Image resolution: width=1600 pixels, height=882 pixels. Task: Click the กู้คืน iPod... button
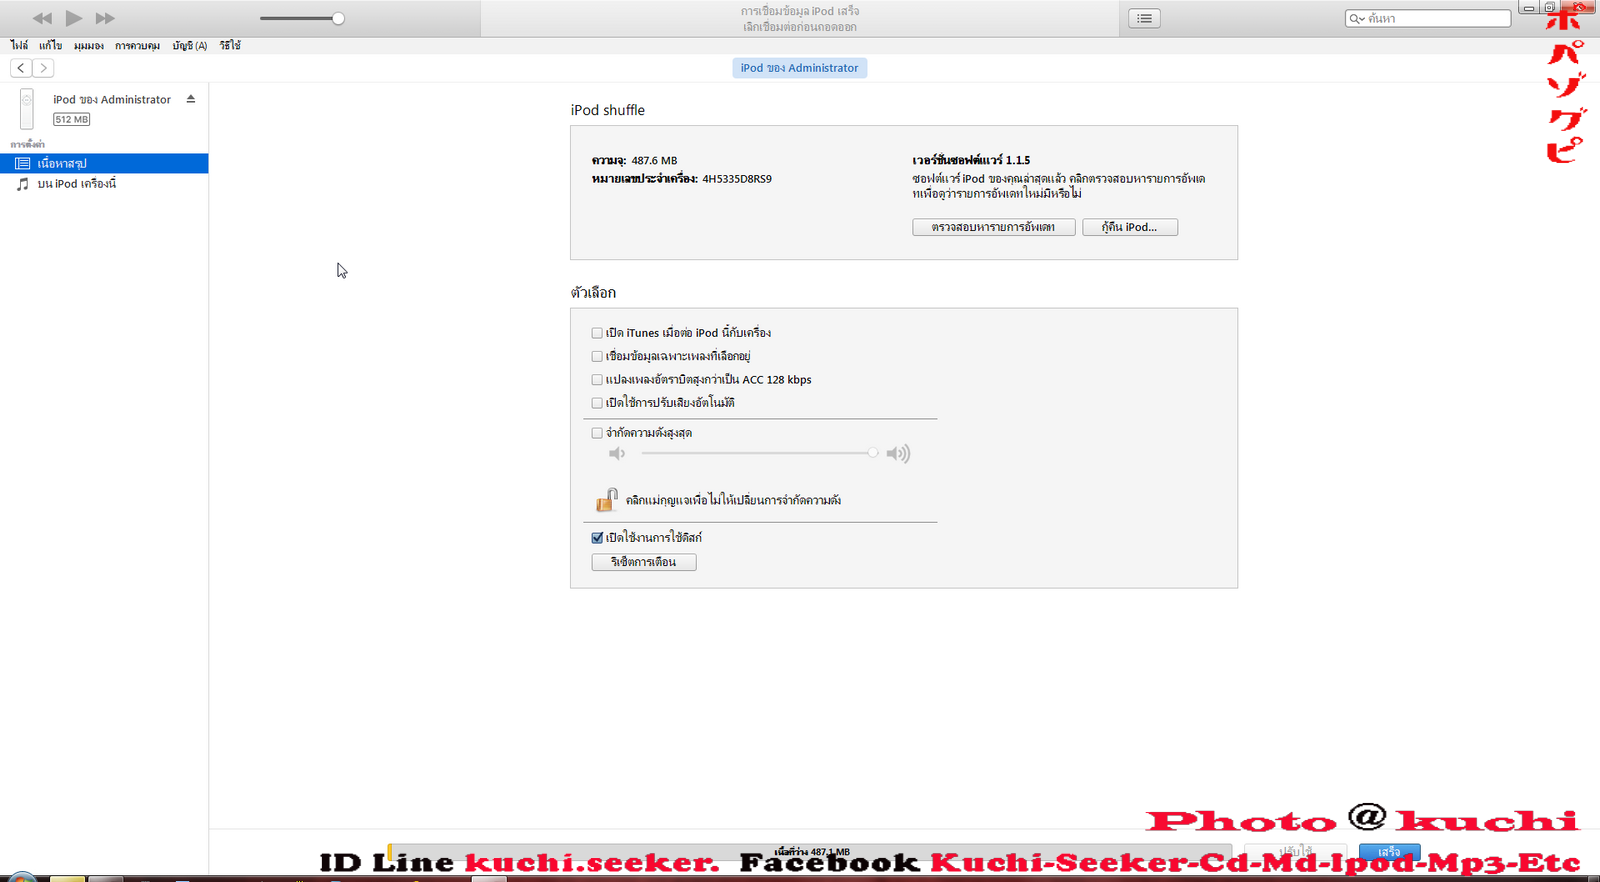pos(1130,227)
